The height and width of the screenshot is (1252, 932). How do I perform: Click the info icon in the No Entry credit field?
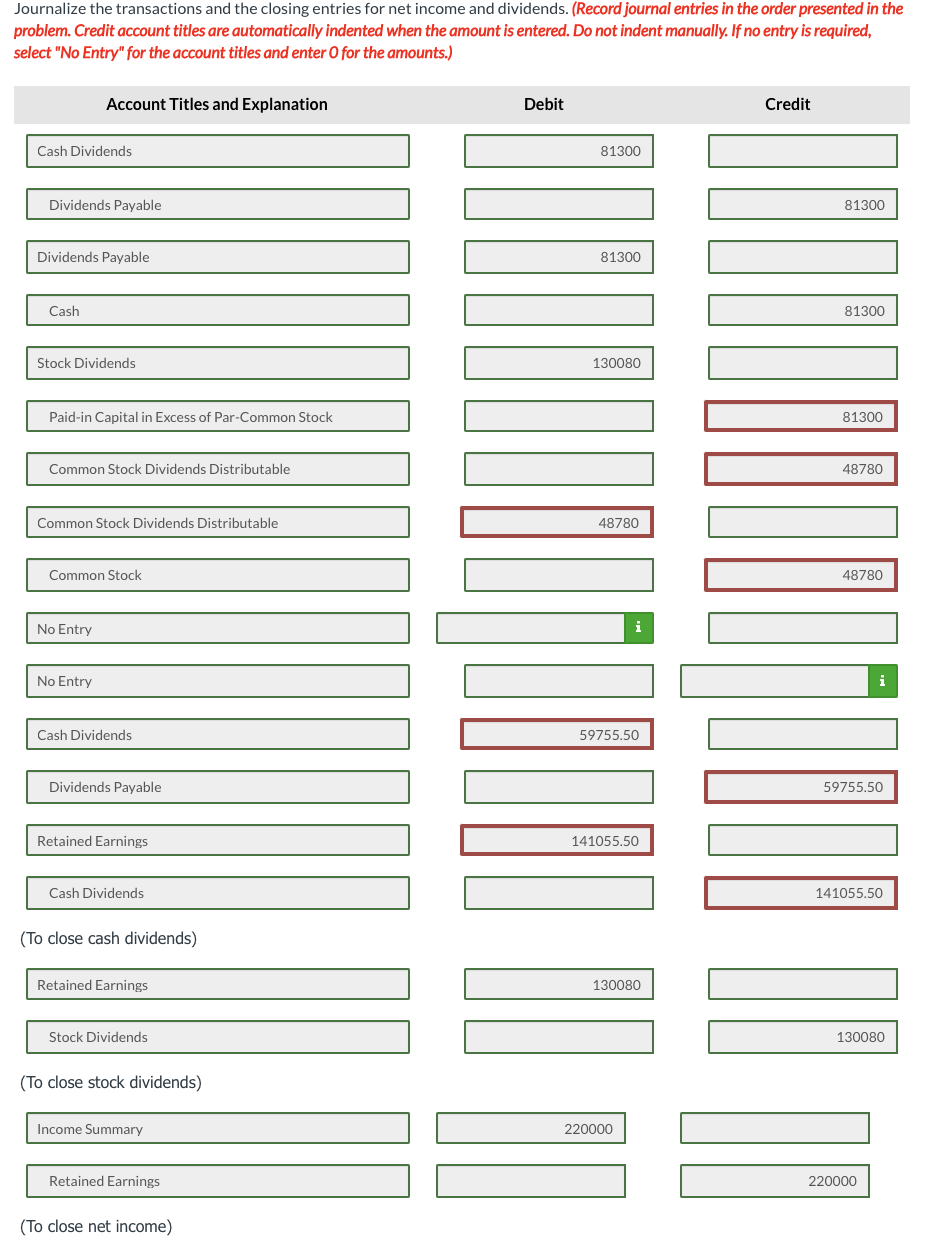(x=882, y=681)
